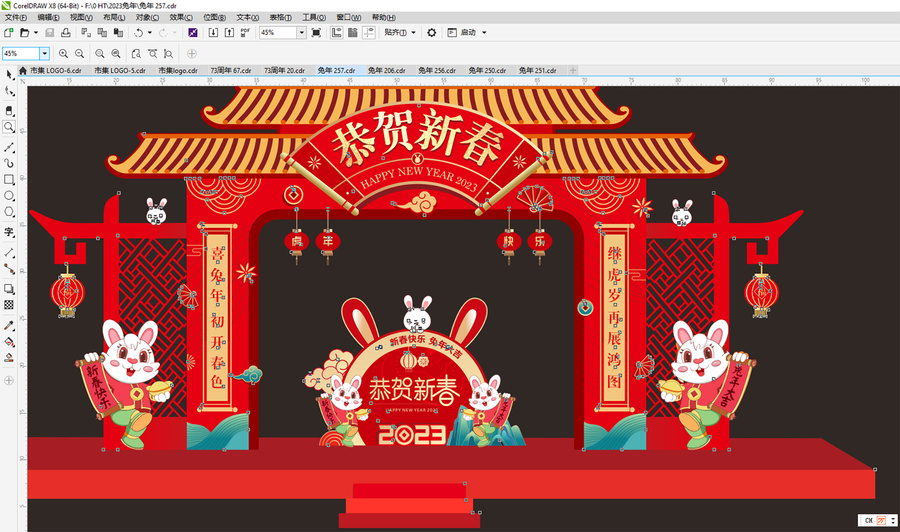
Task: Toggle Show rulers button
Action: pyautogui.click(x=336, y=33)
